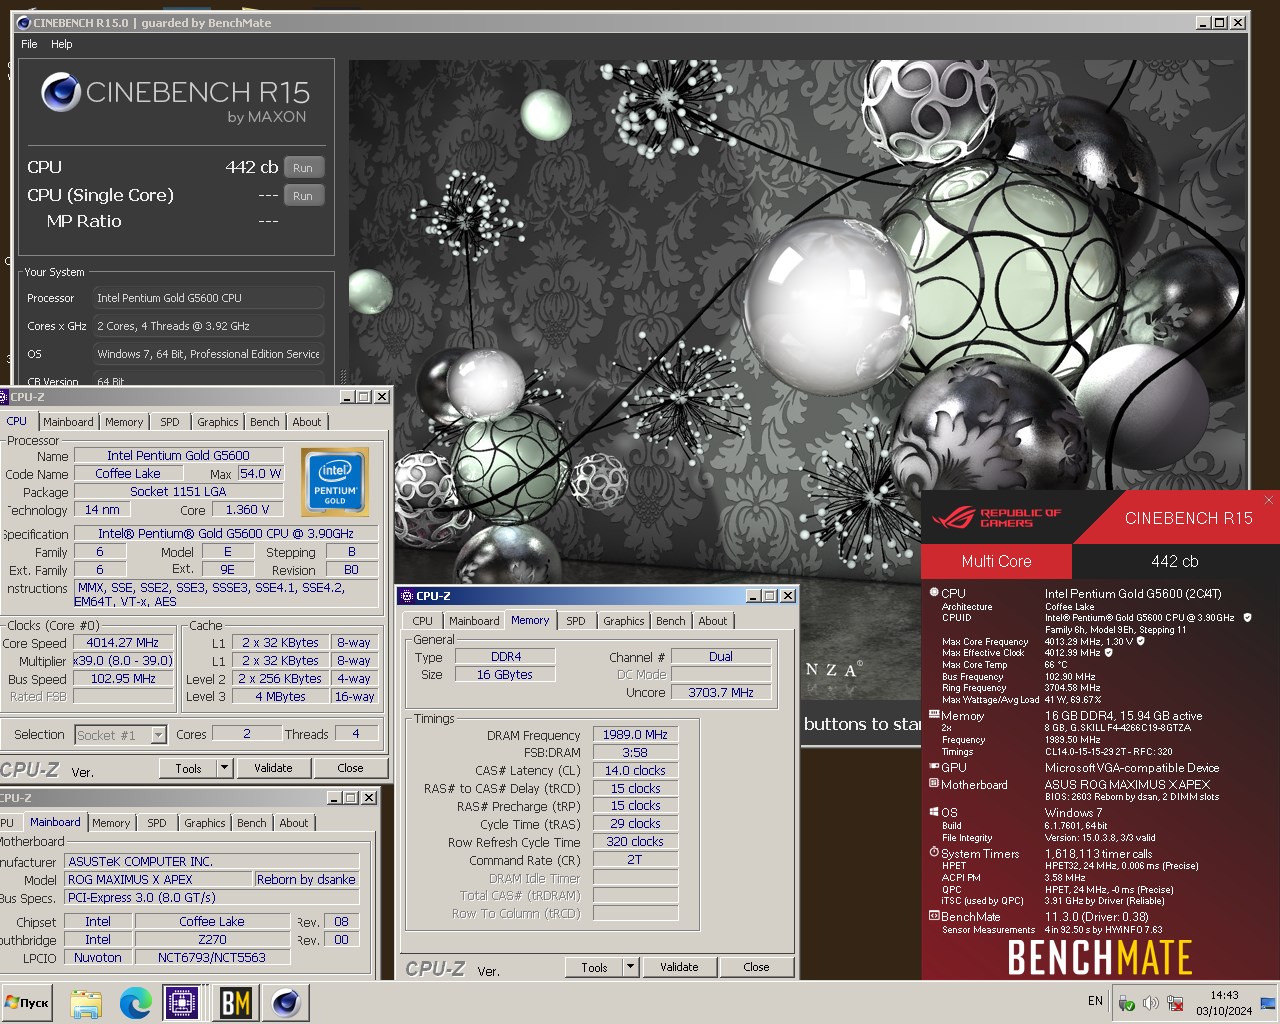The width and height of the screenshot is (1280, 1024).
Task: Click the Memory section icon in BenchMate panel
Action: 934,715
